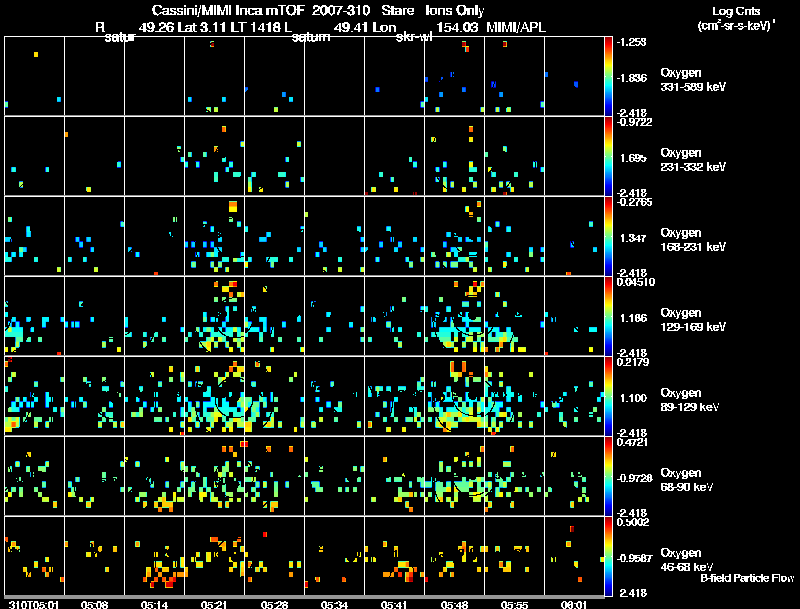The width and height of the screenshot is (800, 609).
Task: Click the 'Oxygen 129-169 keV' row label
Action: 693,320
